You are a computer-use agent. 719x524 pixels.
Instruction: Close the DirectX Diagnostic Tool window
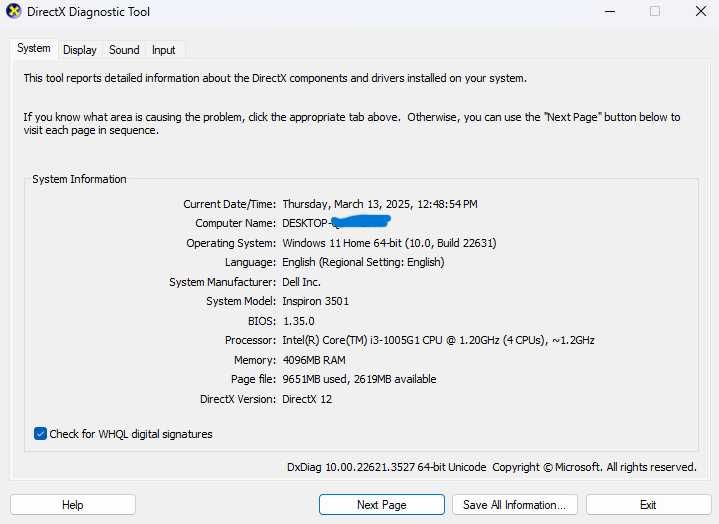pyautogui.click(x=701, y=11)
